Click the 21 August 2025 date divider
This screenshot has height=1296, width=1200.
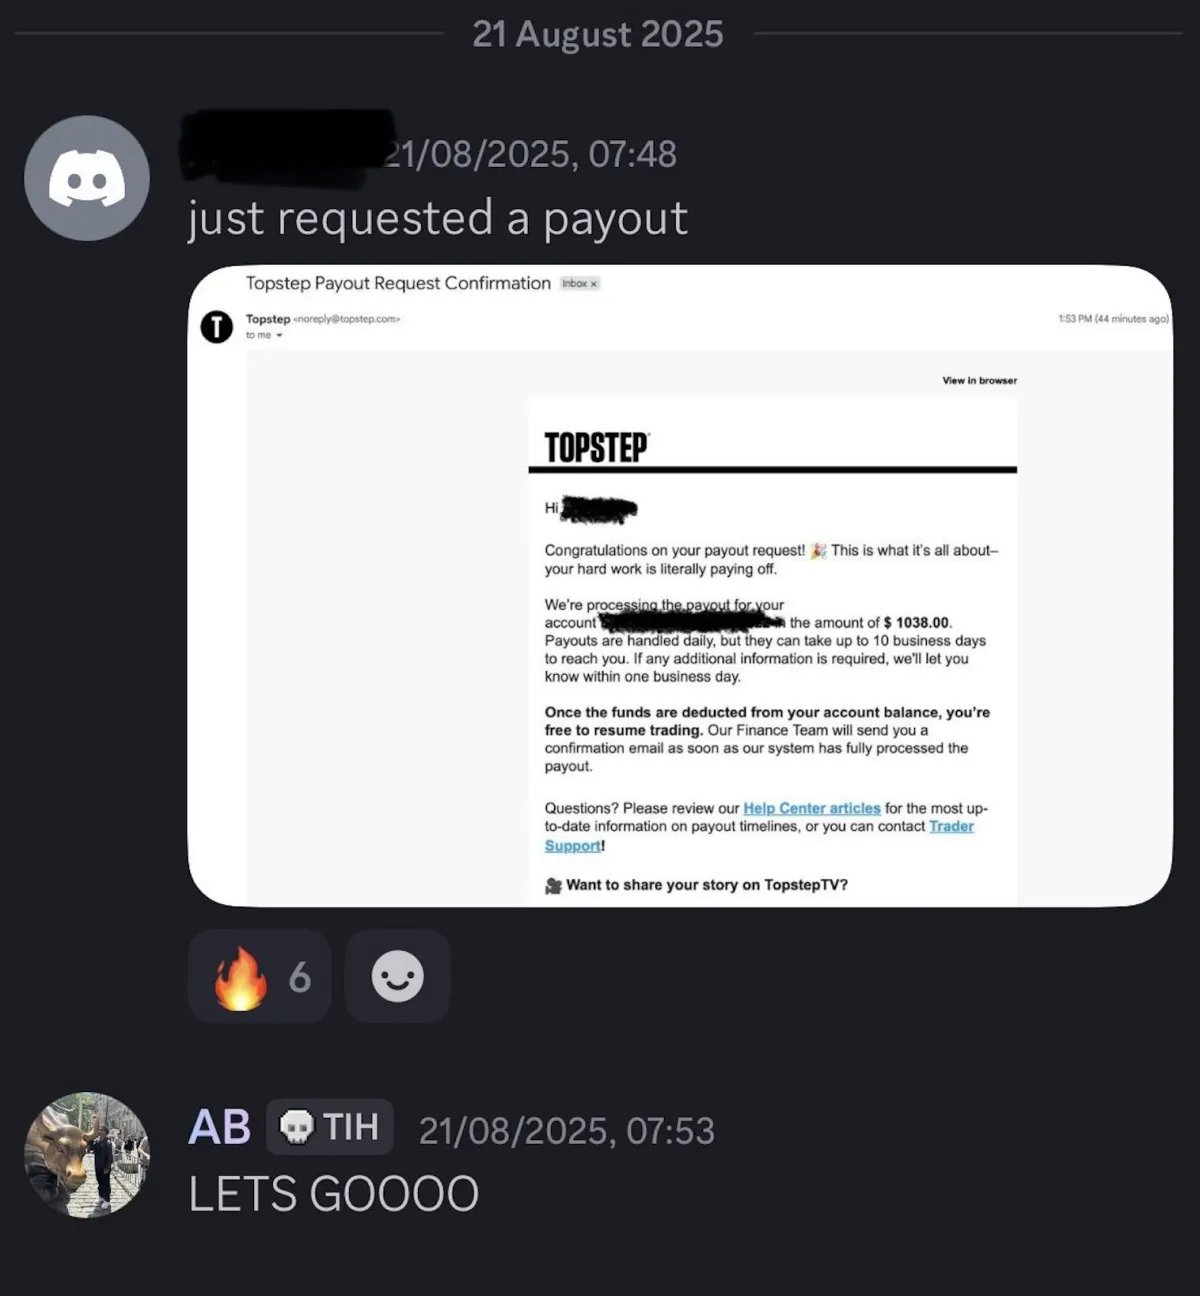[598, 34]
